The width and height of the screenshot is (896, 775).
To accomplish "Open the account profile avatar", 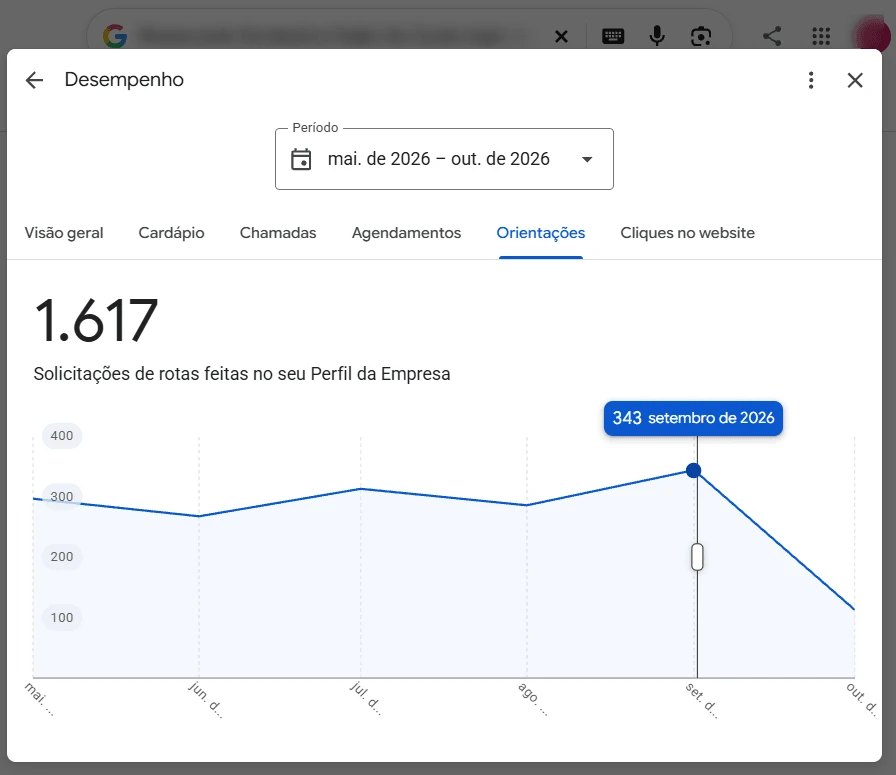I will tap(871, 35).
